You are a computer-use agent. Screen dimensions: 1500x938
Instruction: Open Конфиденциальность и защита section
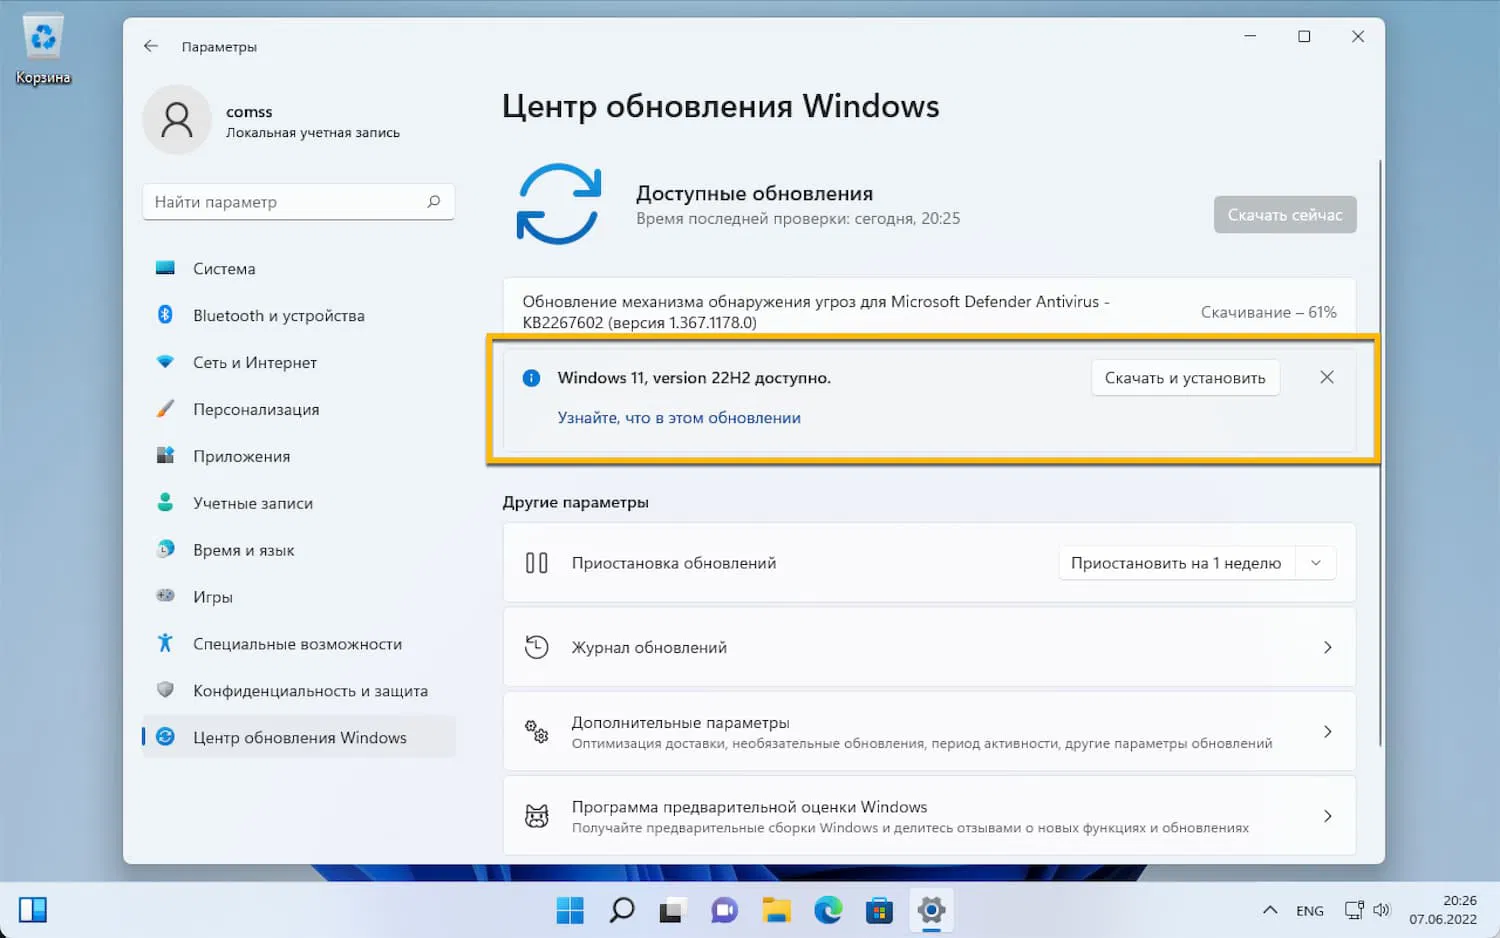[x=299, y=691]
